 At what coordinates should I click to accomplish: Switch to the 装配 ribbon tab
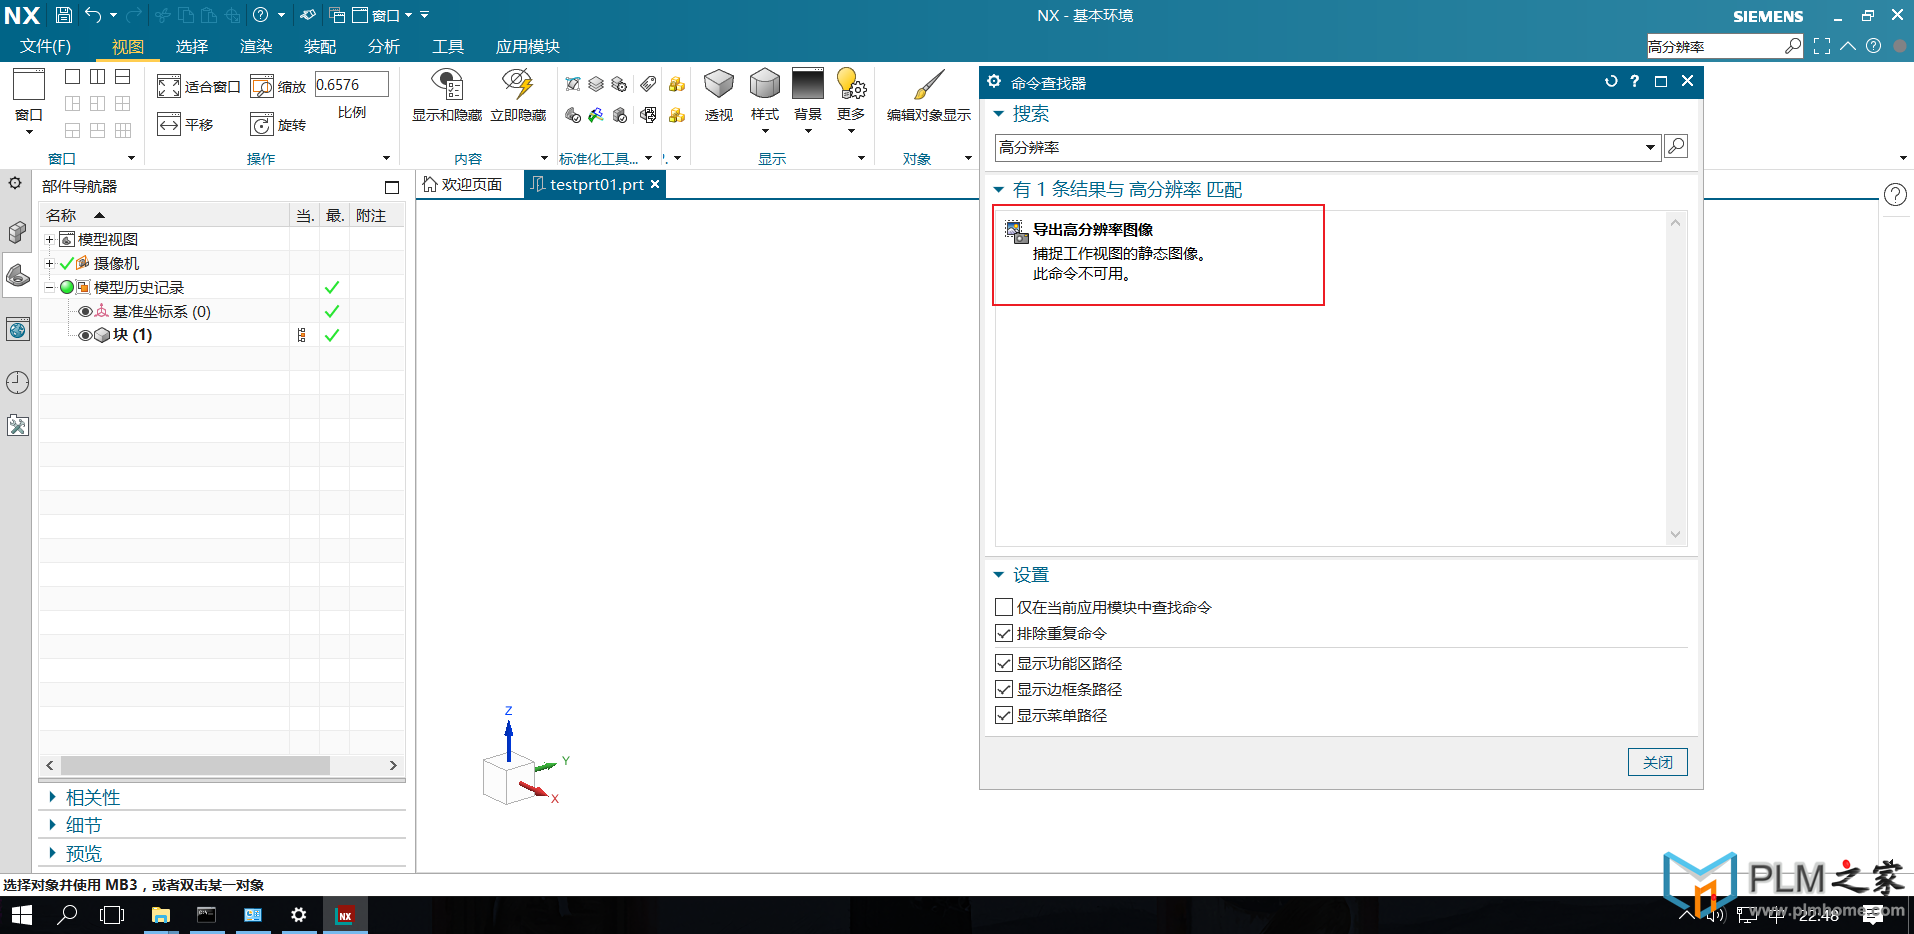[320, 46]
